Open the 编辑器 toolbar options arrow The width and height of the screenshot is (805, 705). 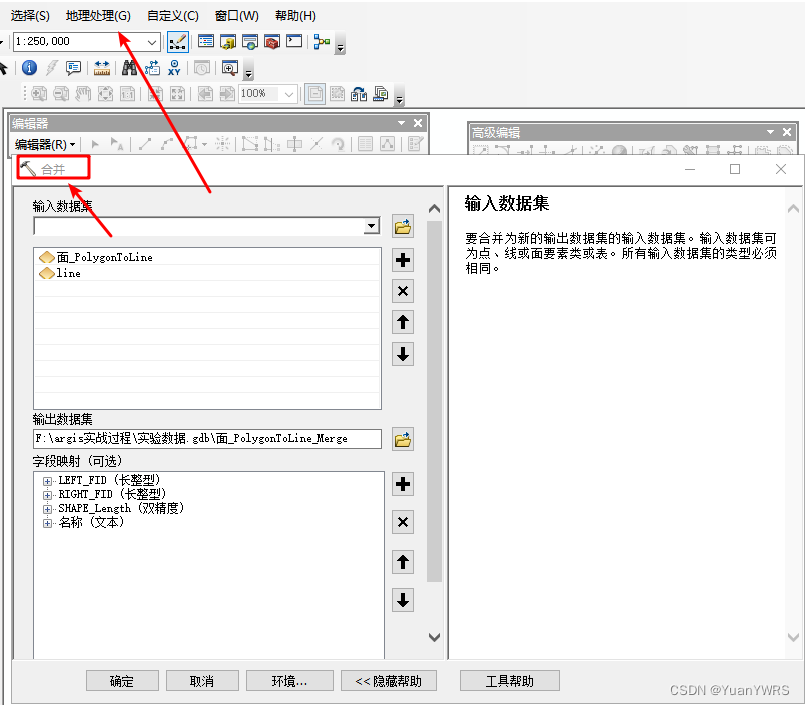click(x=401, y=123)
